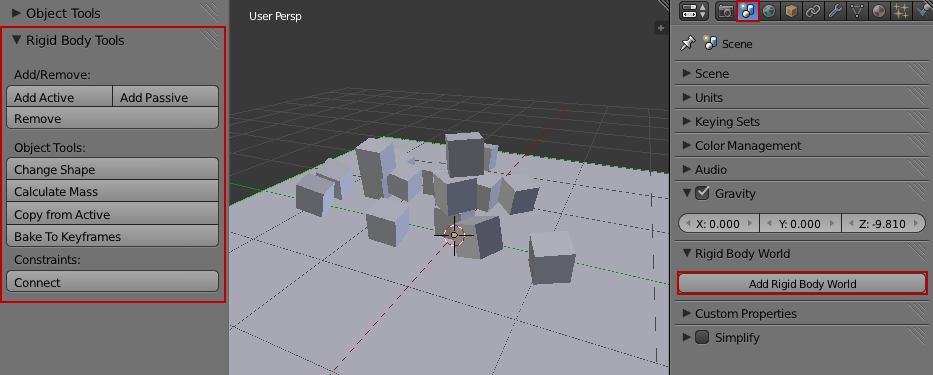This screenshot has width=933, height=375.
Task: Expand the Color Management panel
Action: pyautogui.click(x=687, y=145)
